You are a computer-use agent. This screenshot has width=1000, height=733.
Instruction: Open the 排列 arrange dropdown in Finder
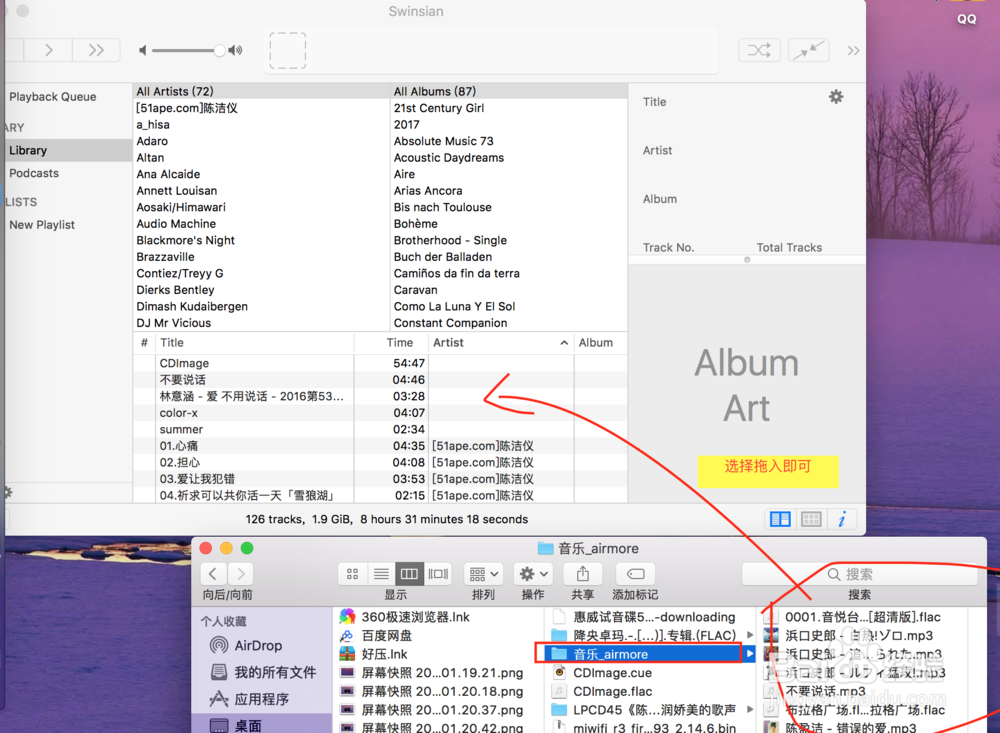[x=483, y=573]
